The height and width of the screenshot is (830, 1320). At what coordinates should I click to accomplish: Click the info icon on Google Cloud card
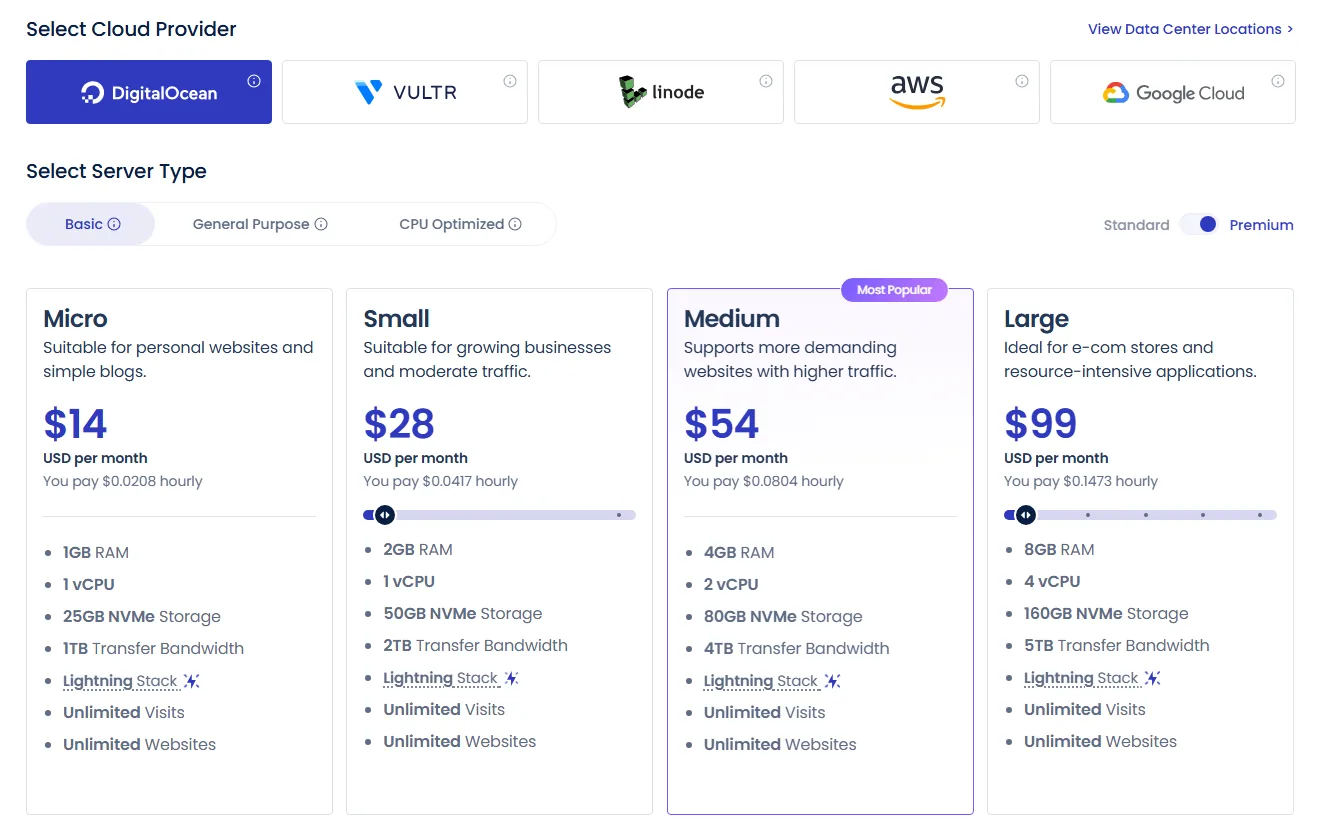click(x=1278, y=81)
